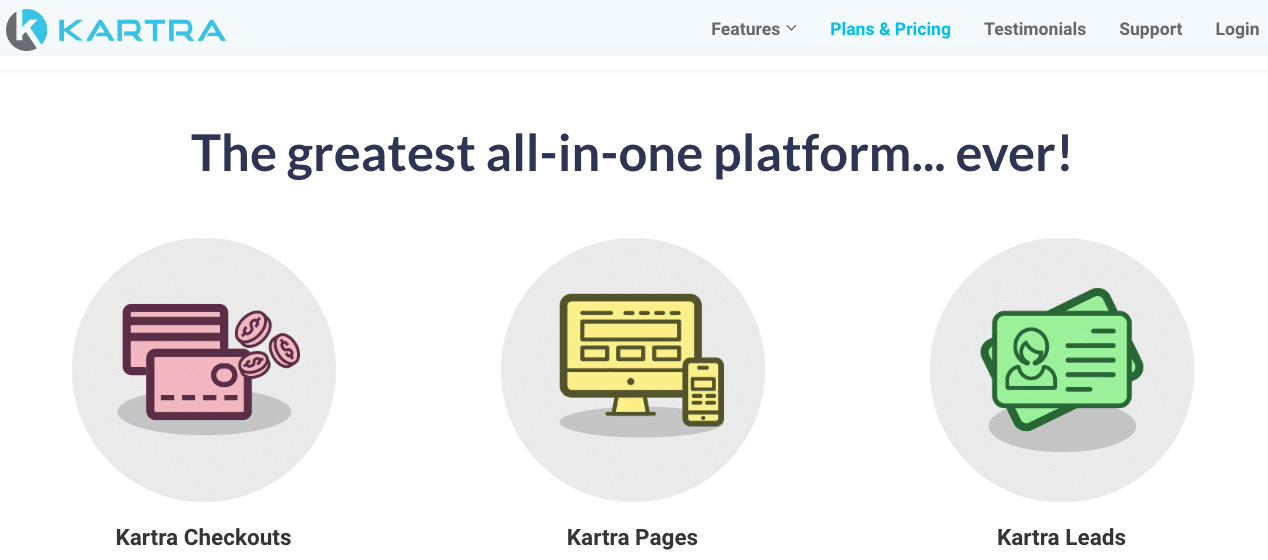The width and height of the screenshot is (1268, 560).
Task: Click the Kartra logo in the header
Action: pos(116,29)
